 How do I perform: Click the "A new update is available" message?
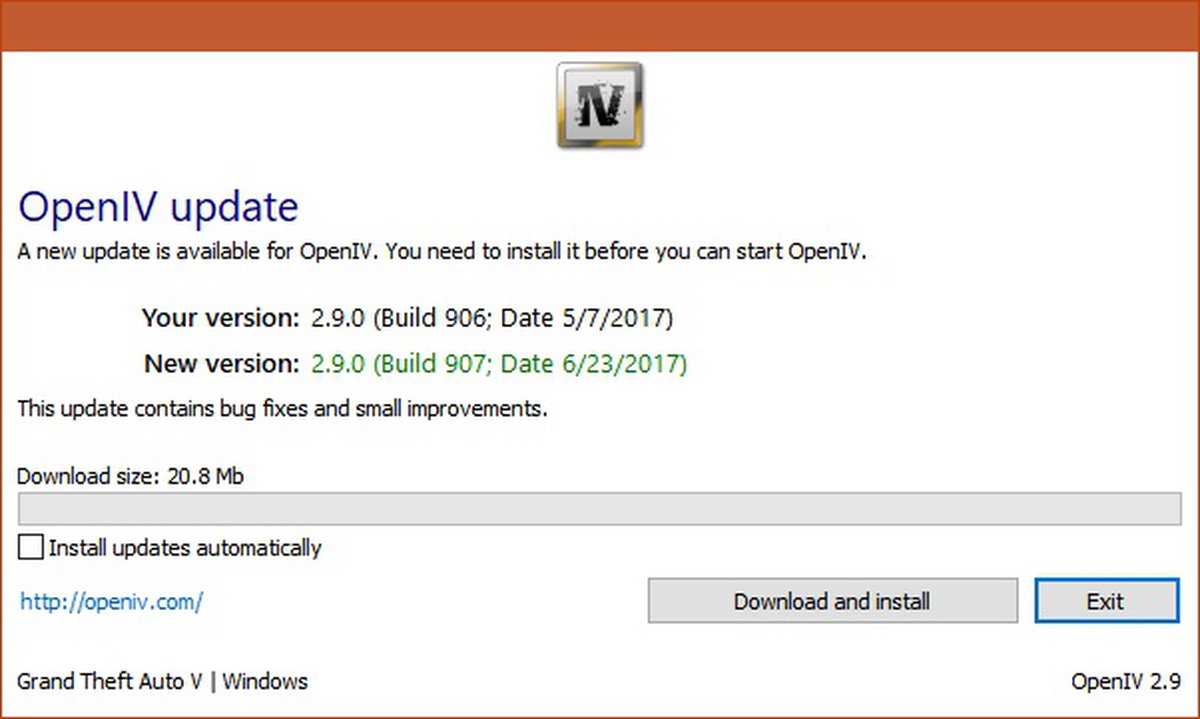coord(442,251)
